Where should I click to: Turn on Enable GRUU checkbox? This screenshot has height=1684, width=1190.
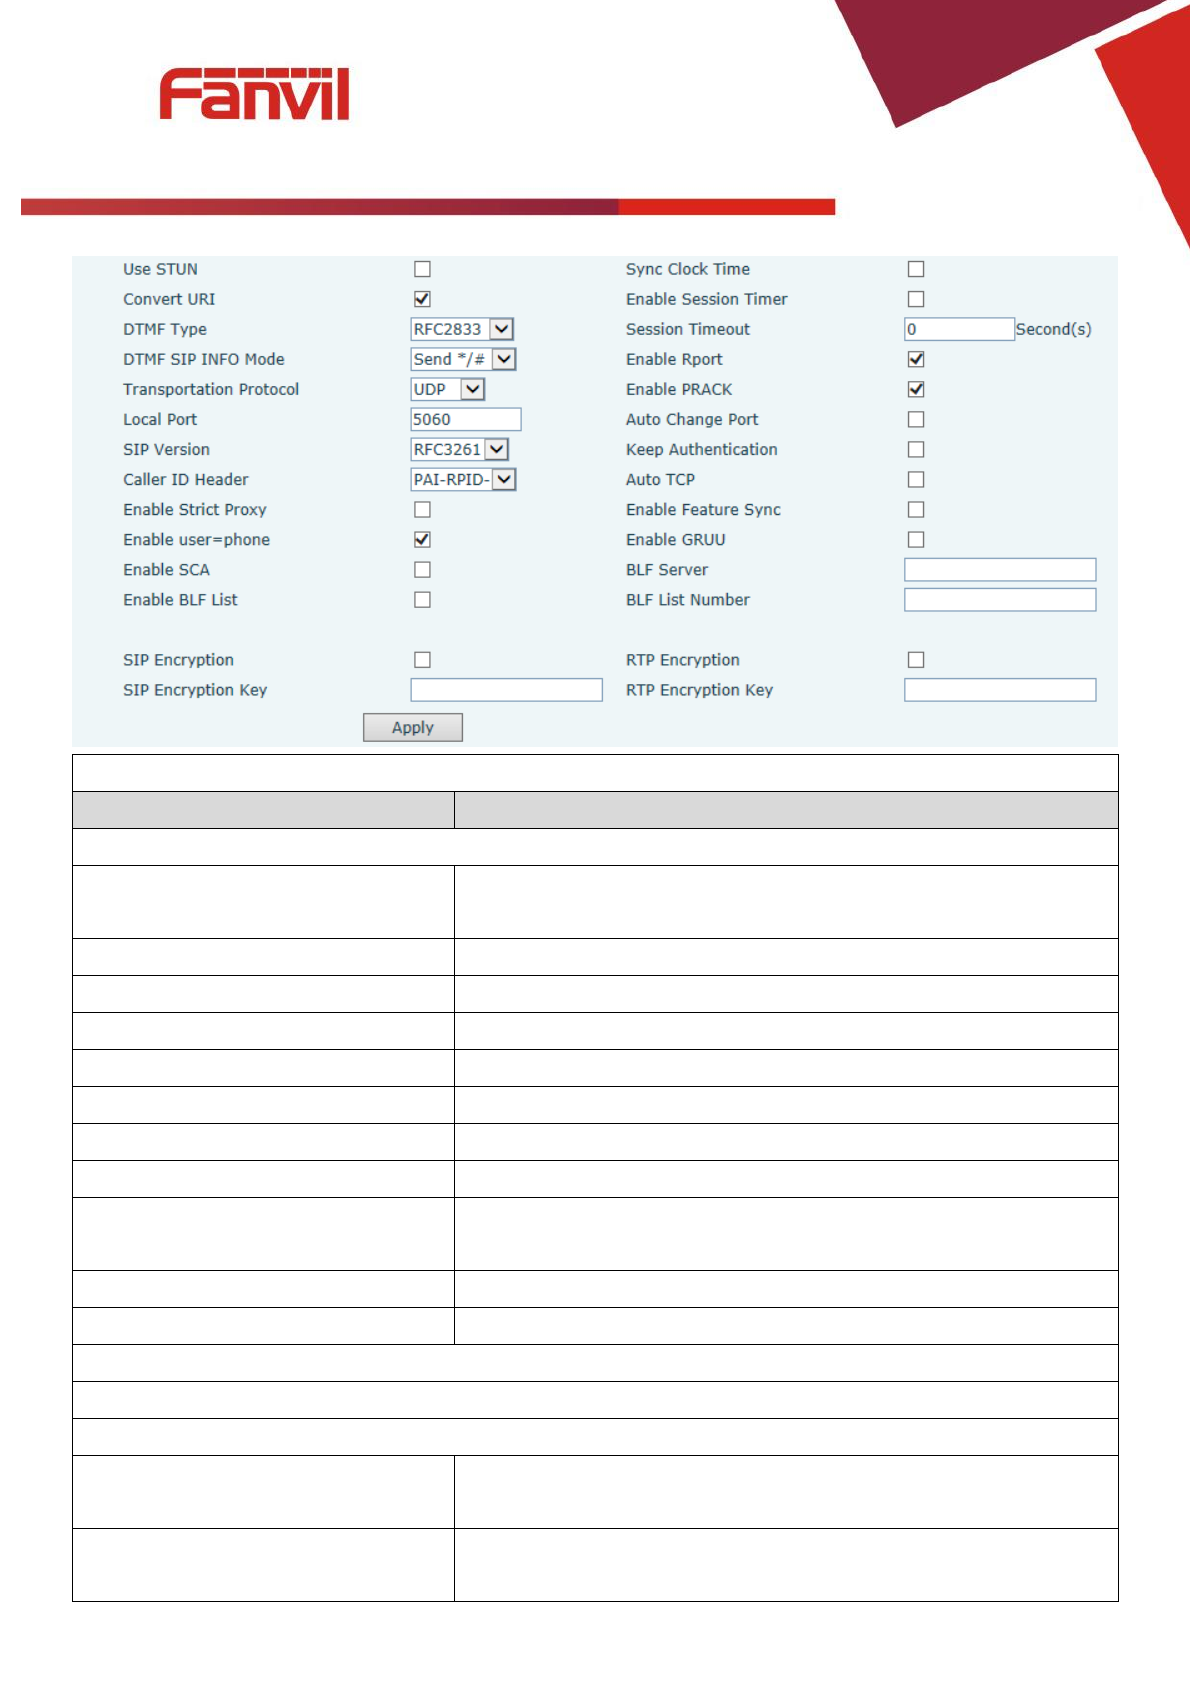click(916, 539)
